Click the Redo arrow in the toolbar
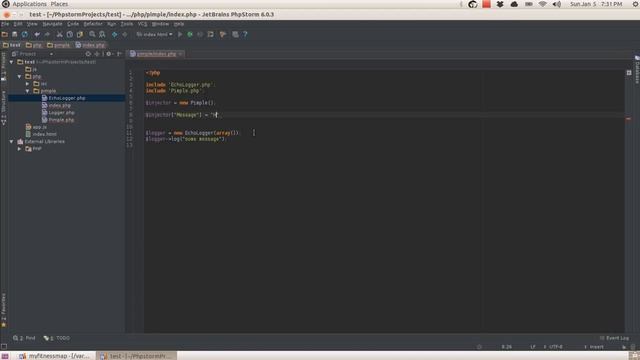The width and height of the screenshot is (640, 360). (47, 35)
